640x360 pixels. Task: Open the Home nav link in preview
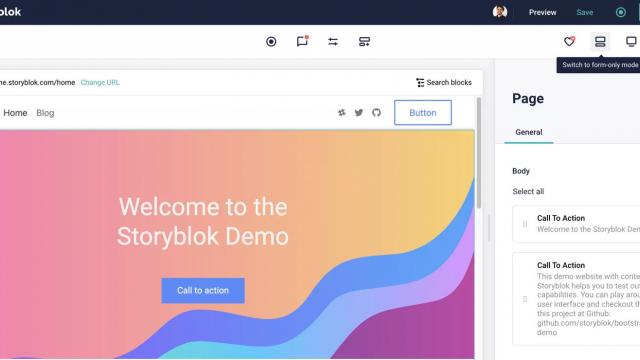pyautogui.click(x=15, y=113)
